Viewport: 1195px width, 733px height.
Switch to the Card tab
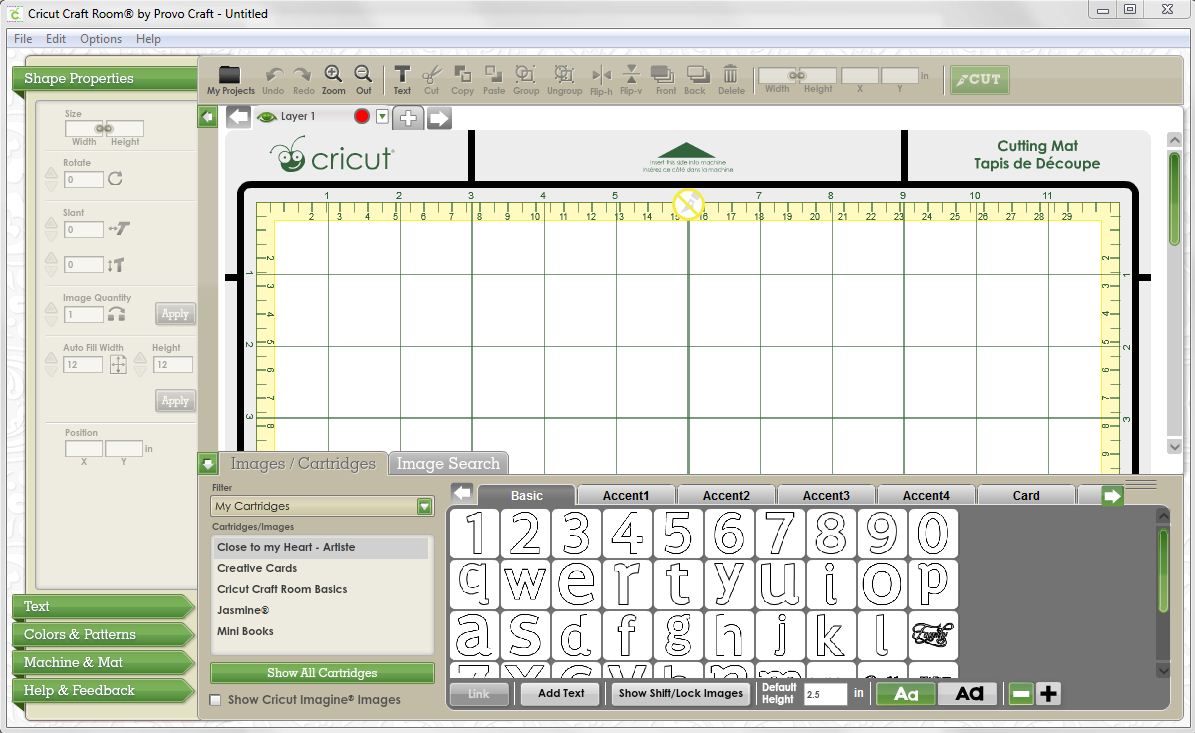[x=1026, y=495]
